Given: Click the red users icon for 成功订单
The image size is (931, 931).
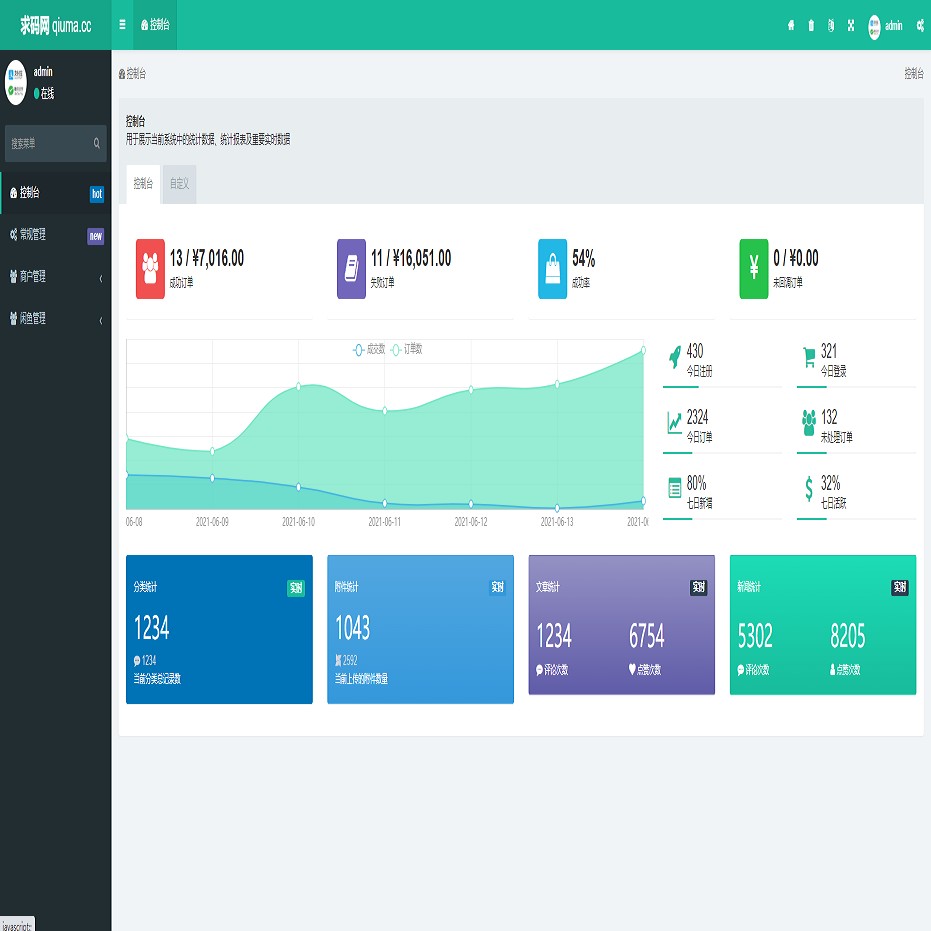Looking at the screenshot, I should [x=150, y=269].
